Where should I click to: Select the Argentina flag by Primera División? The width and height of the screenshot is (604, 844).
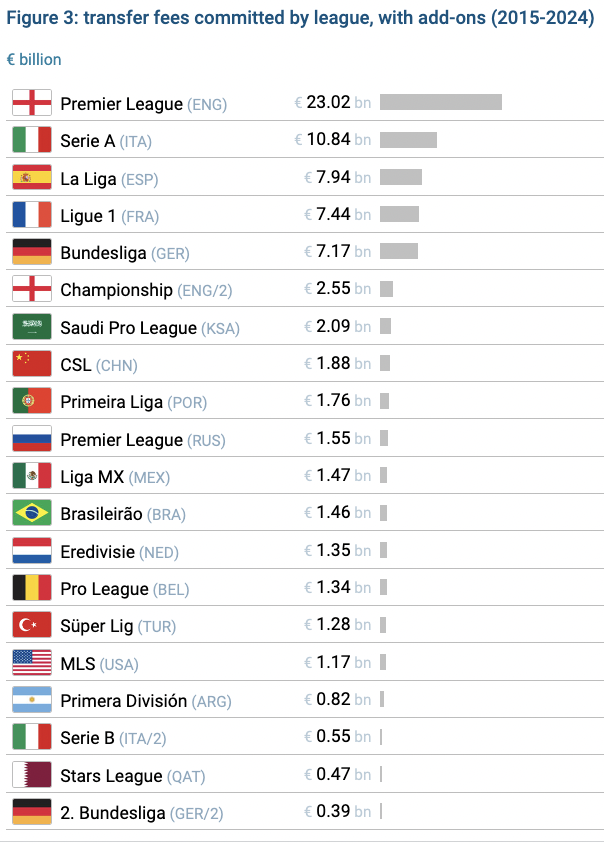pyautogui.click(x=31, y=700)
